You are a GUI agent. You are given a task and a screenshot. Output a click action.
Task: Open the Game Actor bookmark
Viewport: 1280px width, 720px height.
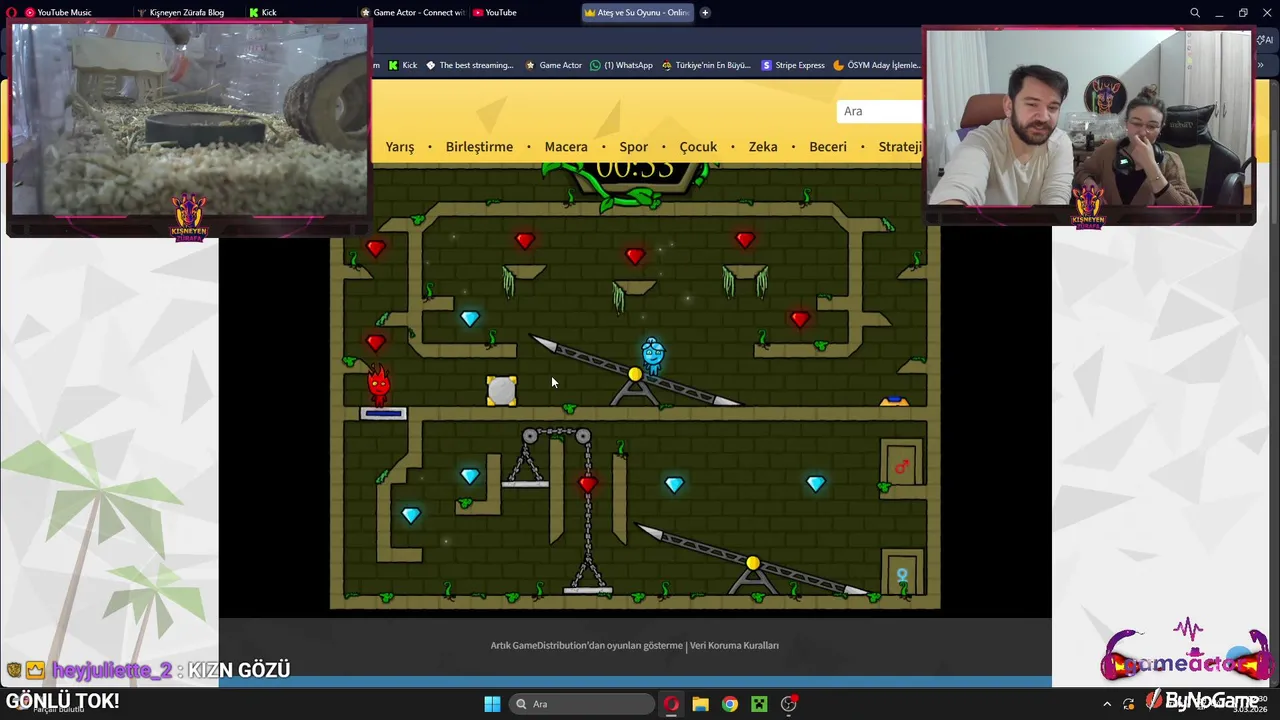553,65
